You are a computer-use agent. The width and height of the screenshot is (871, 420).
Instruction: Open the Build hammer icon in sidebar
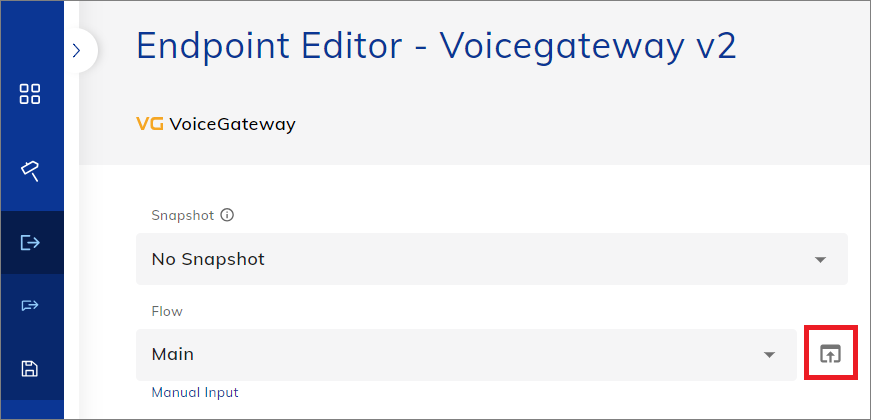click(30, 171)
